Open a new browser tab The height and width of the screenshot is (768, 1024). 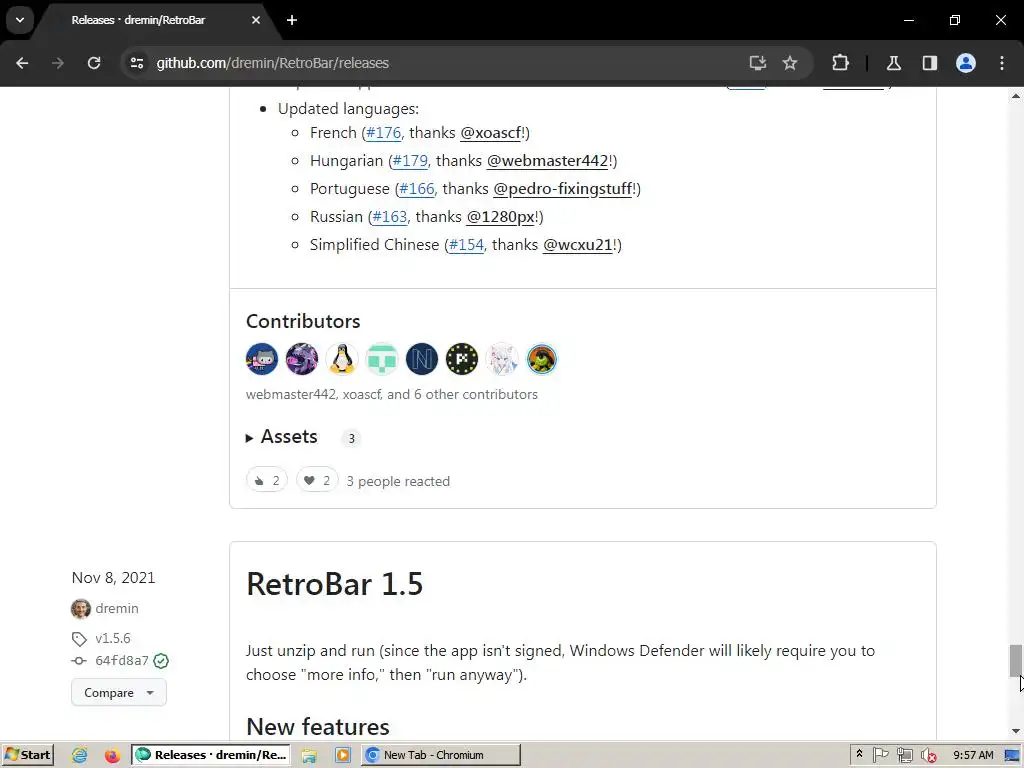[292, 20]
